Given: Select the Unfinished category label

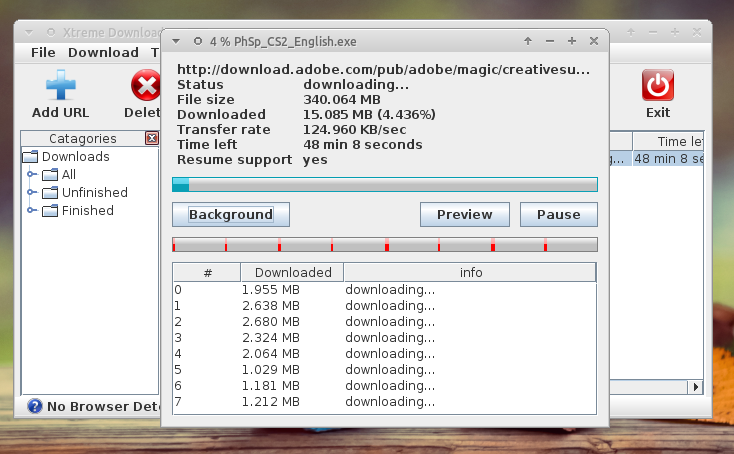Looking at the screenshot, I should [95, 192].
